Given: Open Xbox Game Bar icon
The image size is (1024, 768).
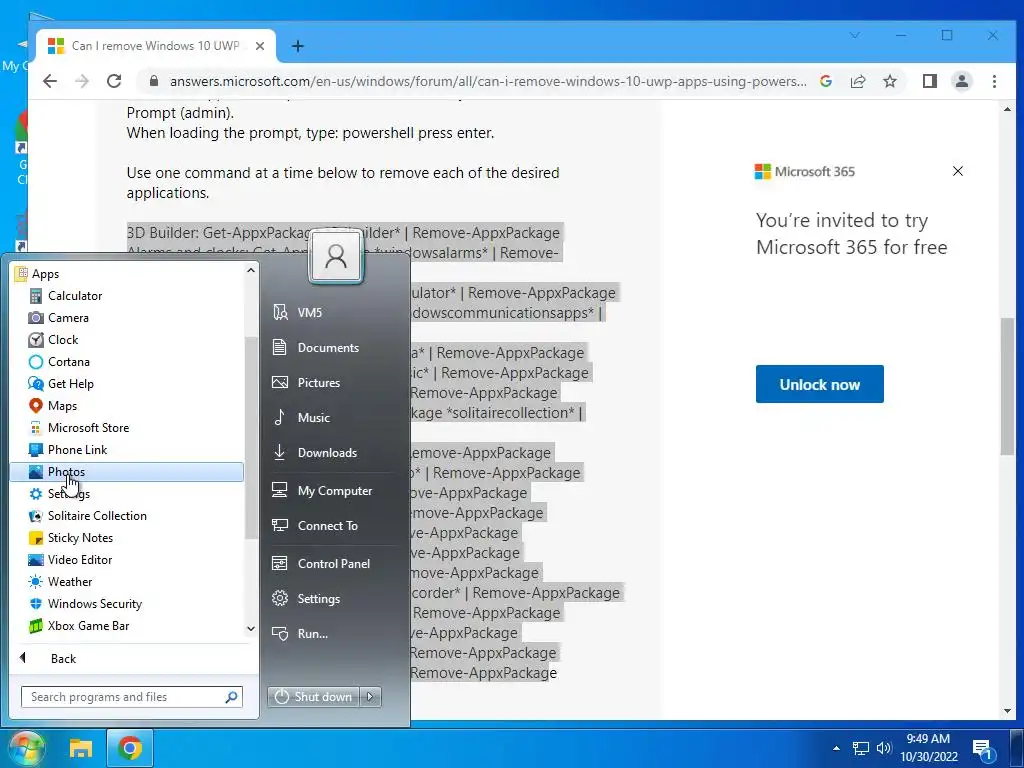Looking at the screenshot, I should (36, 626).
